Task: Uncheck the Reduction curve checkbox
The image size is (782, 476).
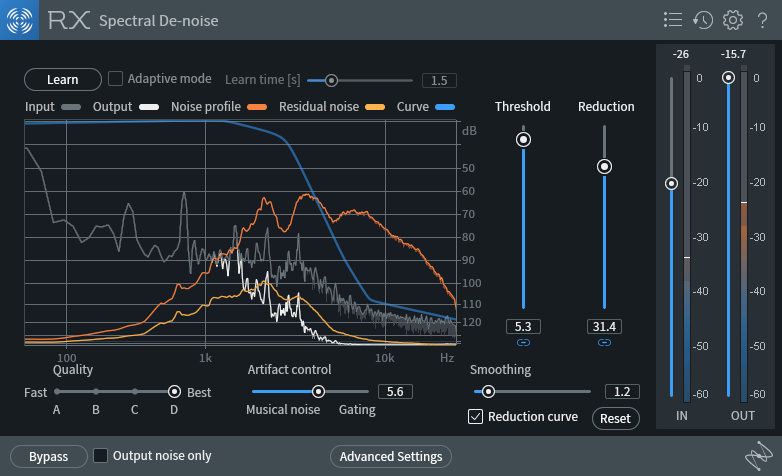Action: [x=475, y=416]
